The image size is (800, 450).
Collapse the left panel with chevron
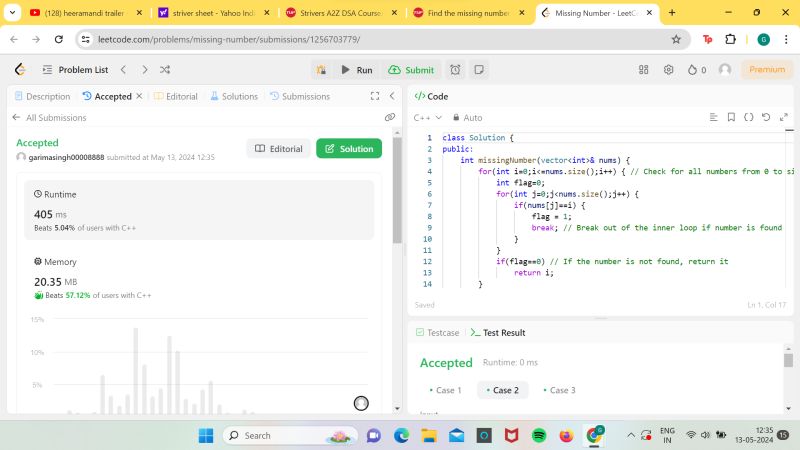click(392, 96)
